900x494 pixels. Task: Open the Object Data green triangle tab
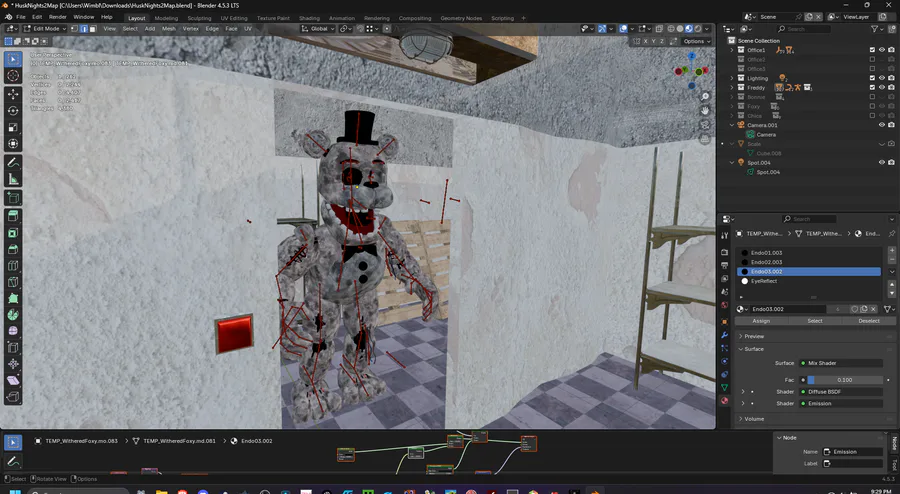[724, 387]
